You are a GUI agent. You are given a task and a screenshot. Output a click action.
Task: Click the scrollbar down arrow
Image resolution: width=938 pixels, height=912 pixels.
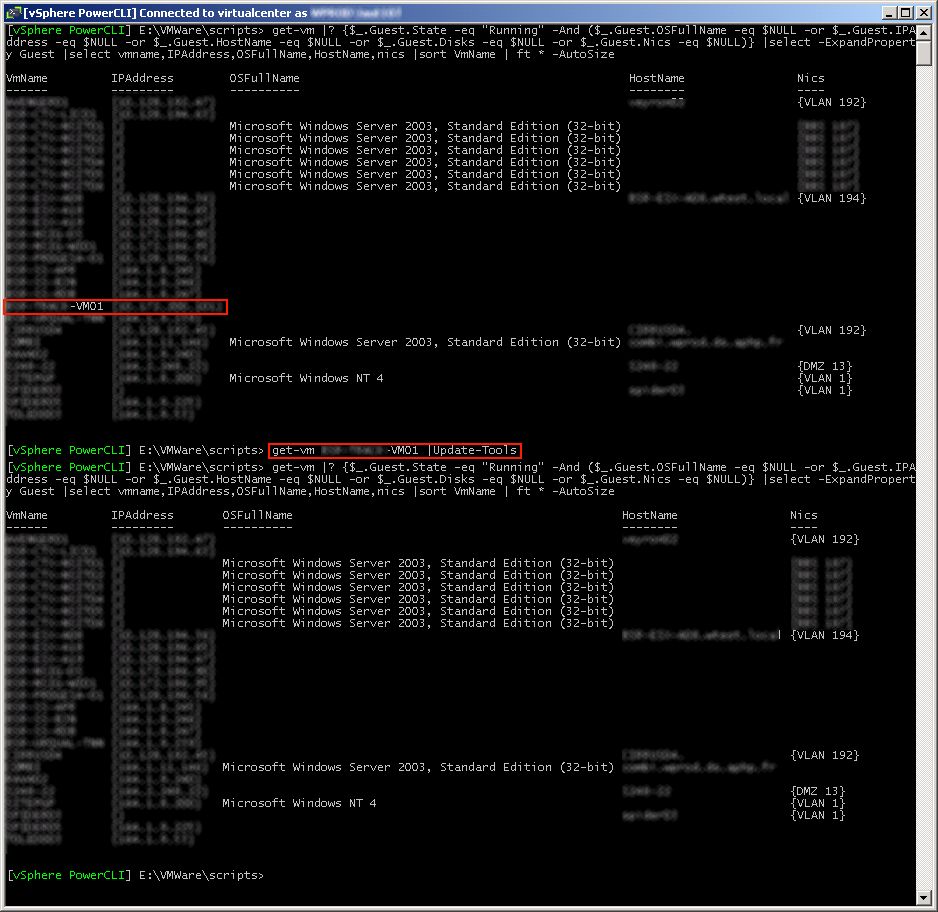point(924,898)
